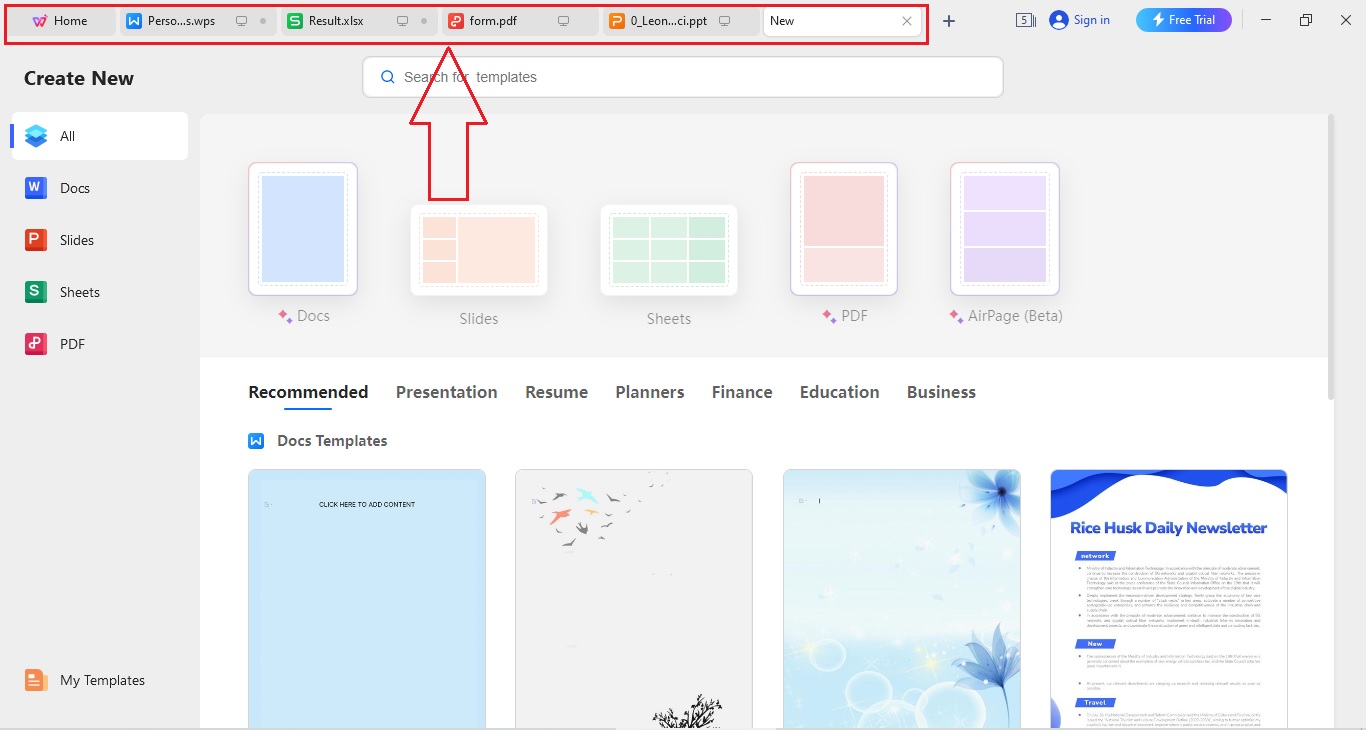
Task: Switch to the Perso...s.wps document tab
Action: [x=197, y=21]
